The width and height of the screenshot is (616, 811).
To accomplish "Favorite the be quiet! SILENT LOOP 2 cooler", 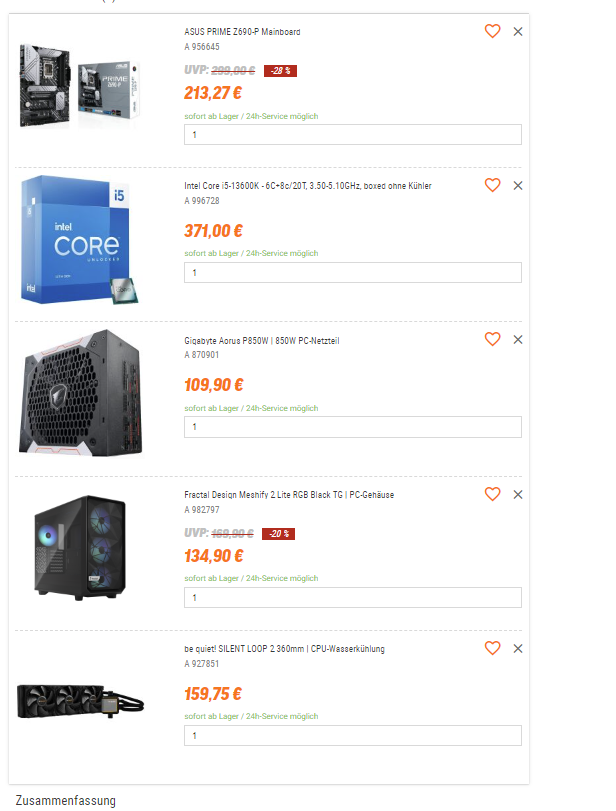I will tap(492, 648).
